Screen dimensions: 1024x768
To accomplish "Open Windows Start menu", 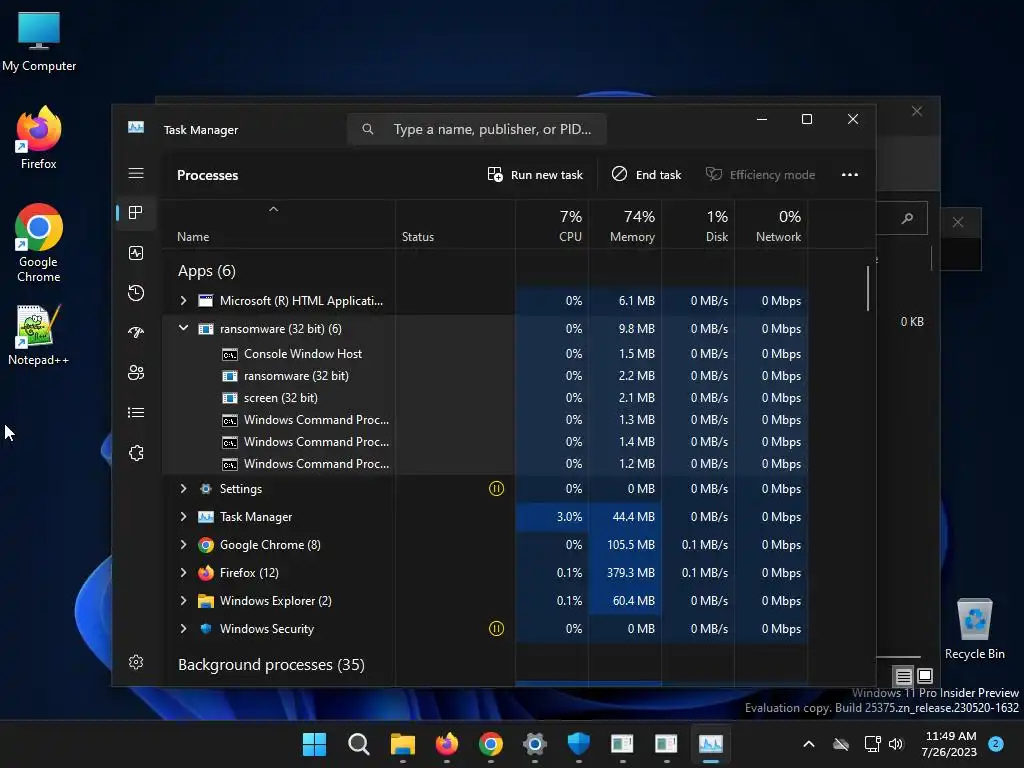I will pos(314,744).
